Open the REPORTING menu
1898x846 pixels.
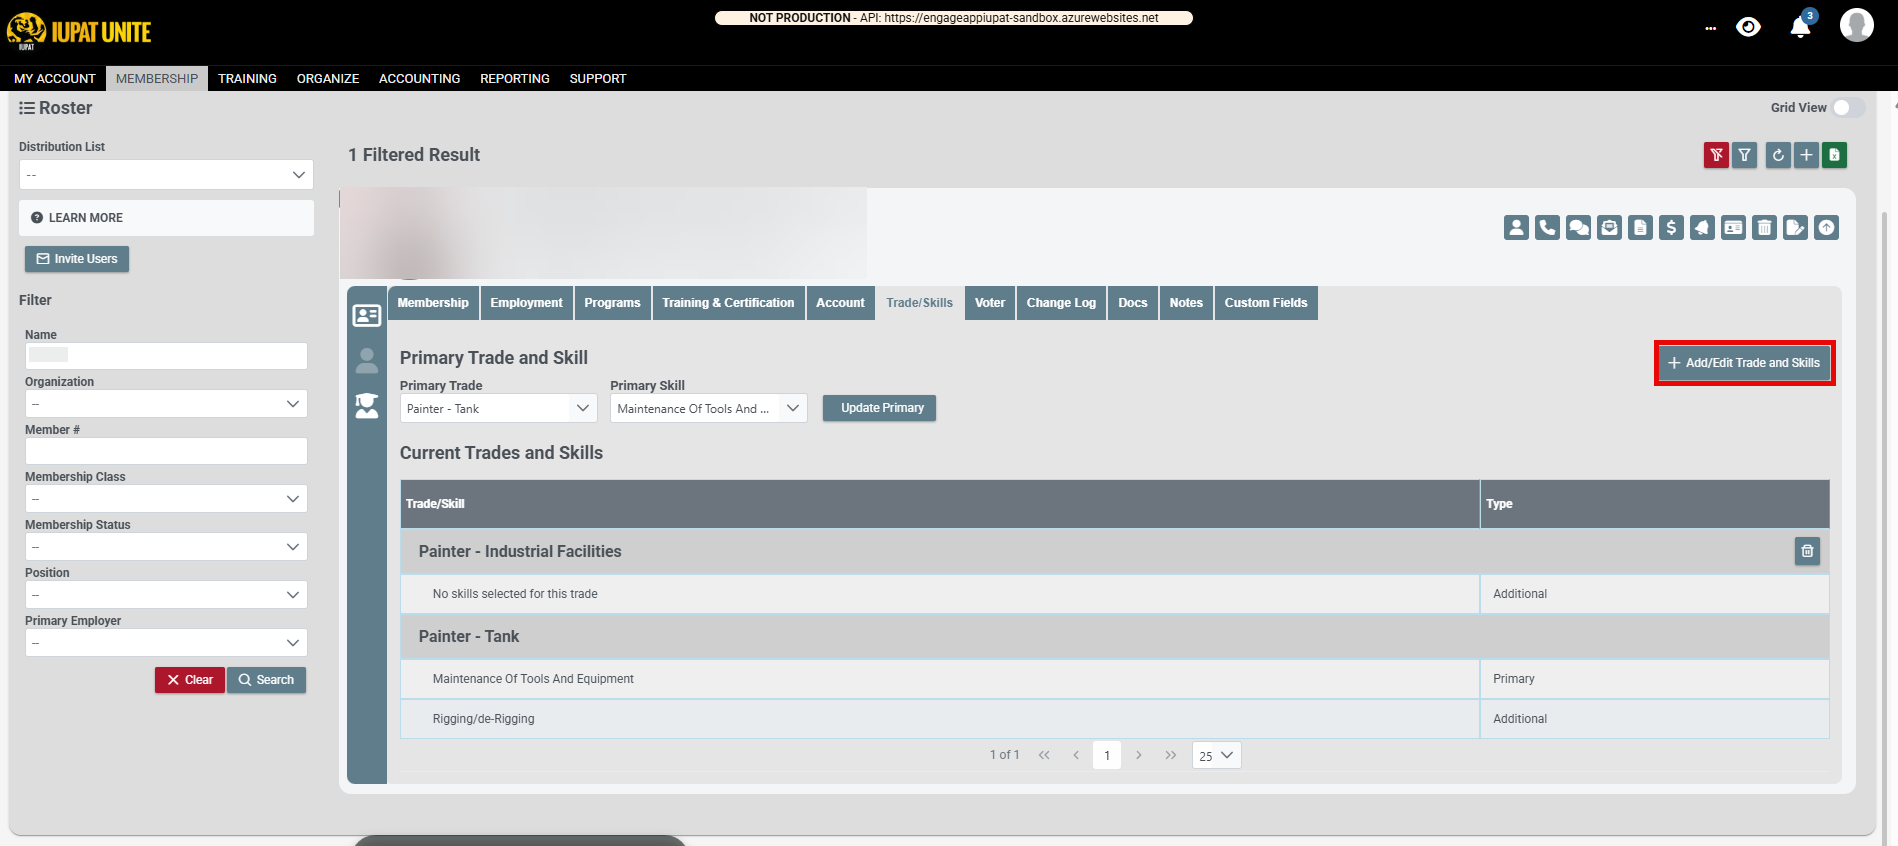point(515,78)
